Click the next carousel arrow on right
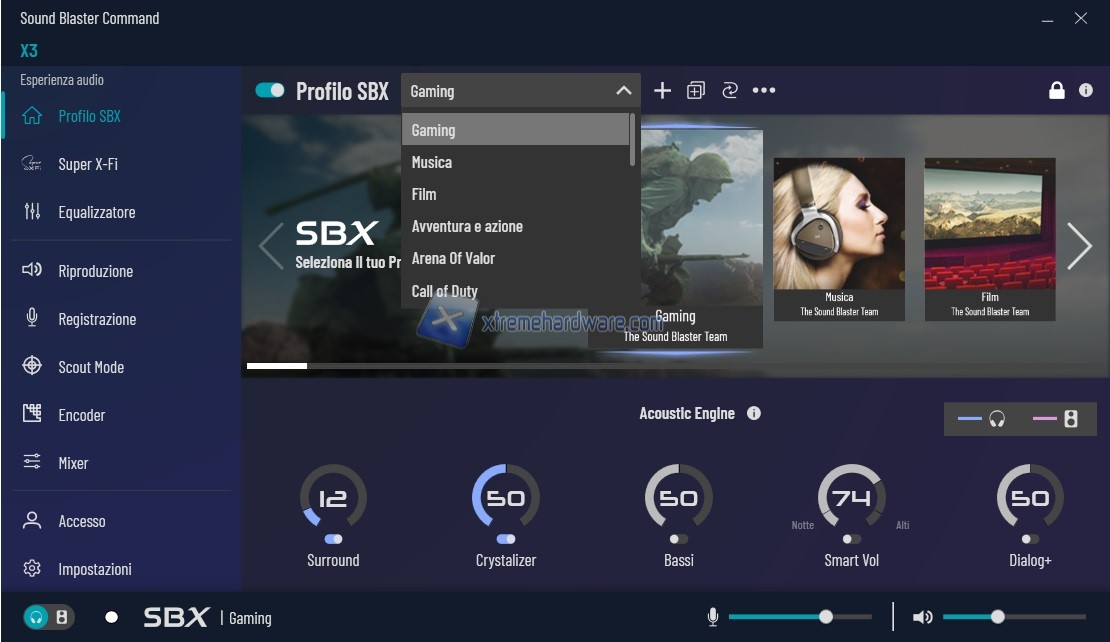 coord(1079,246)
